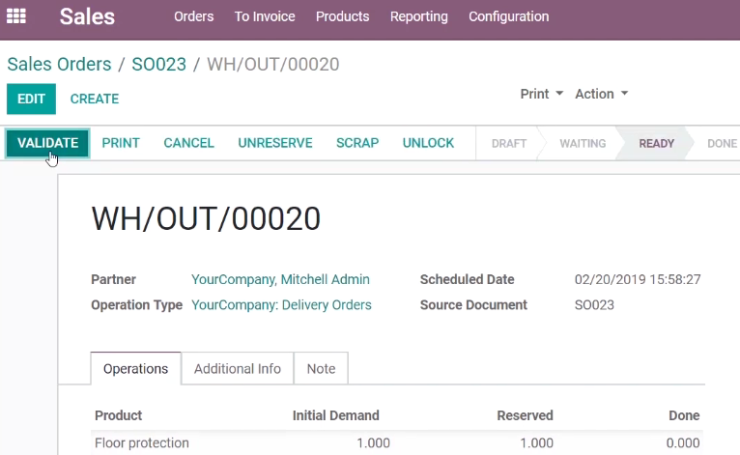Click the EDIT button
Viewport: 740px width, 455px height.
(31, 99)
